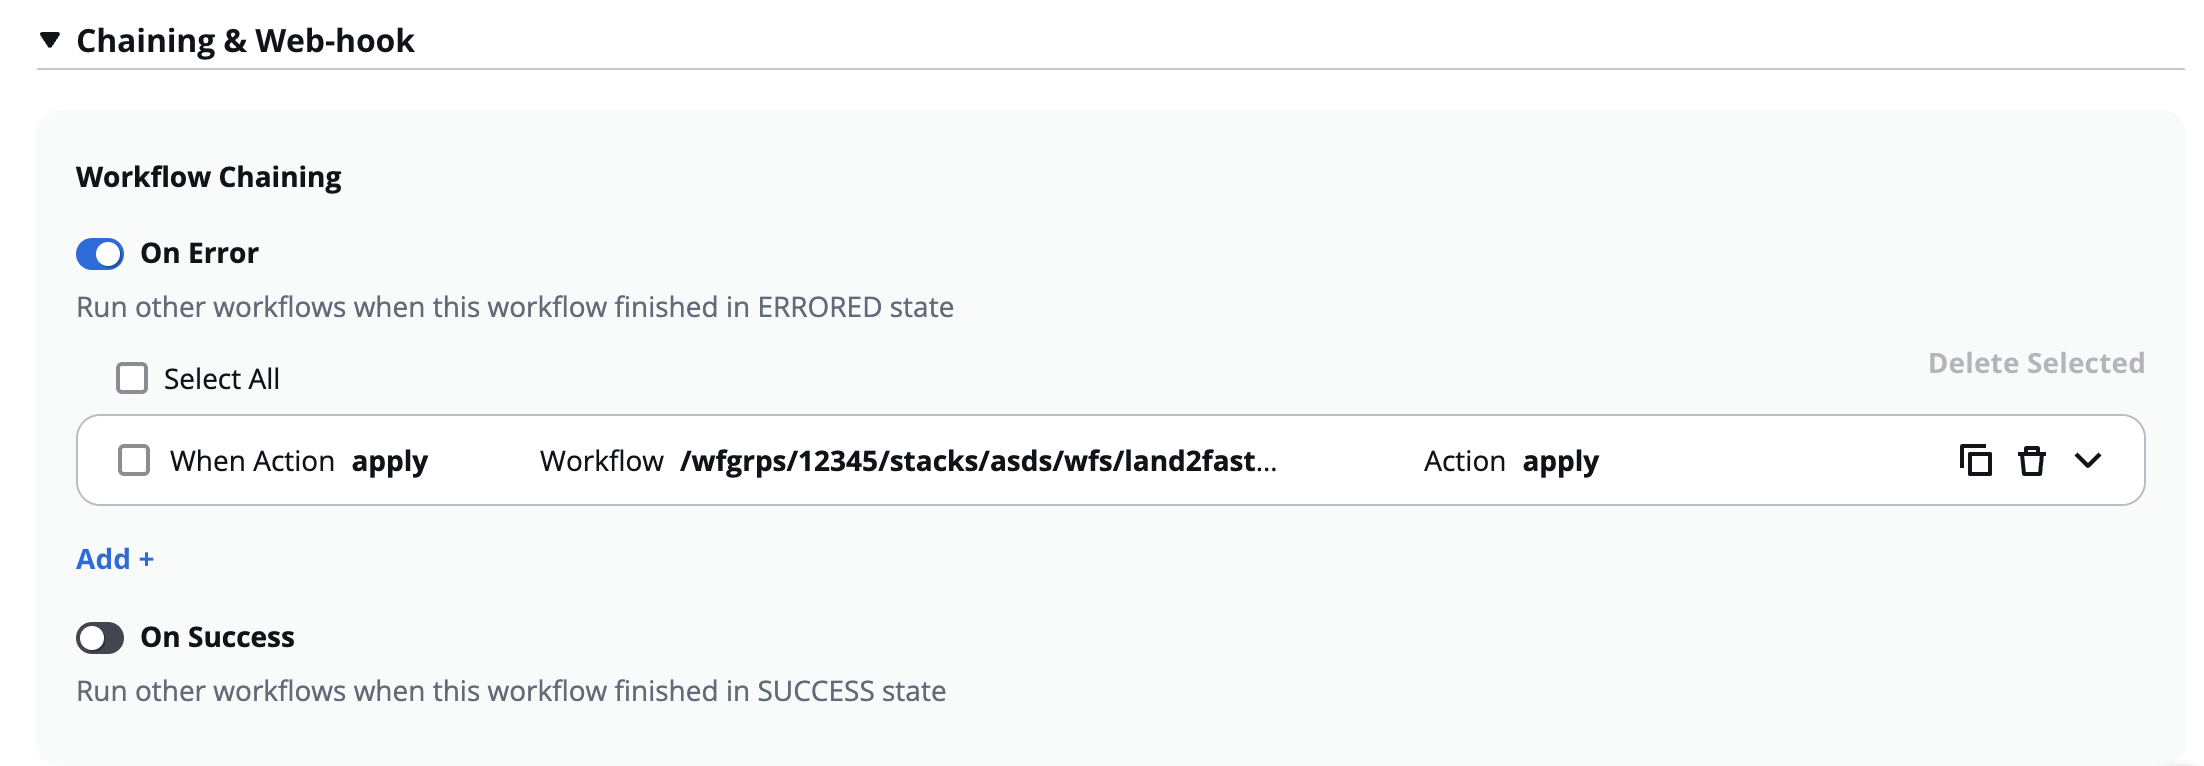Click the On Success label
Image resolution: width=2204 pixels, height=766 pixels.
point(217,638)
